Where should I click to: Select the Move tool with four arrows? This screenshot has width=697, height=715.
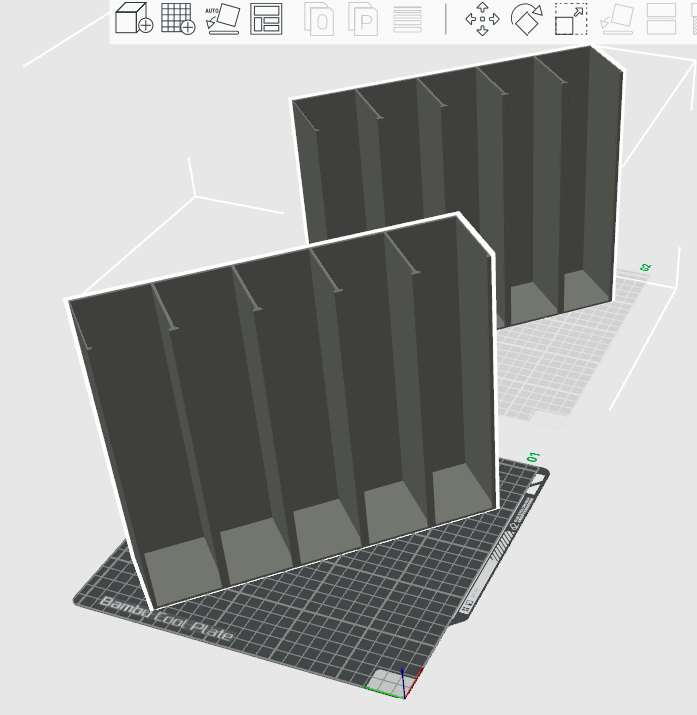click(482, 19)
